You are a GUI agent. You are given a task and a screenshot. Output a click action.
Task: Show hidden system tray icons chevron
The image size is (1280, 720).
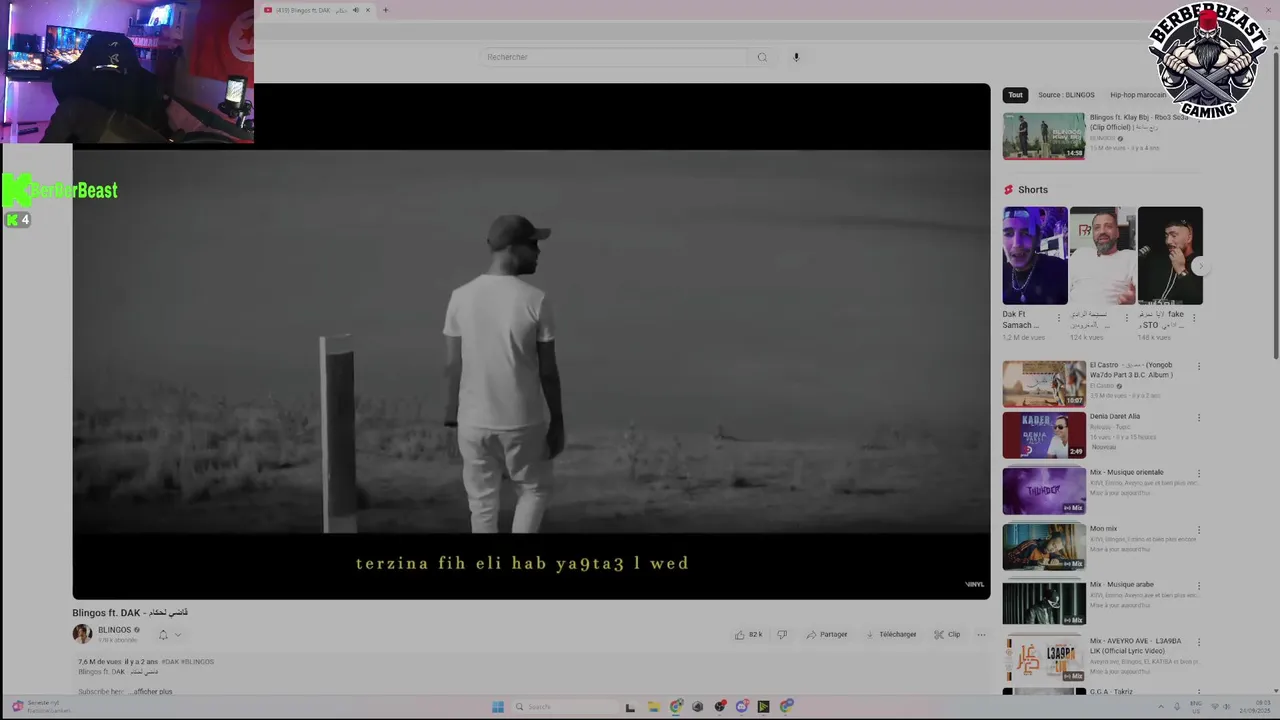click(1161, 707)
